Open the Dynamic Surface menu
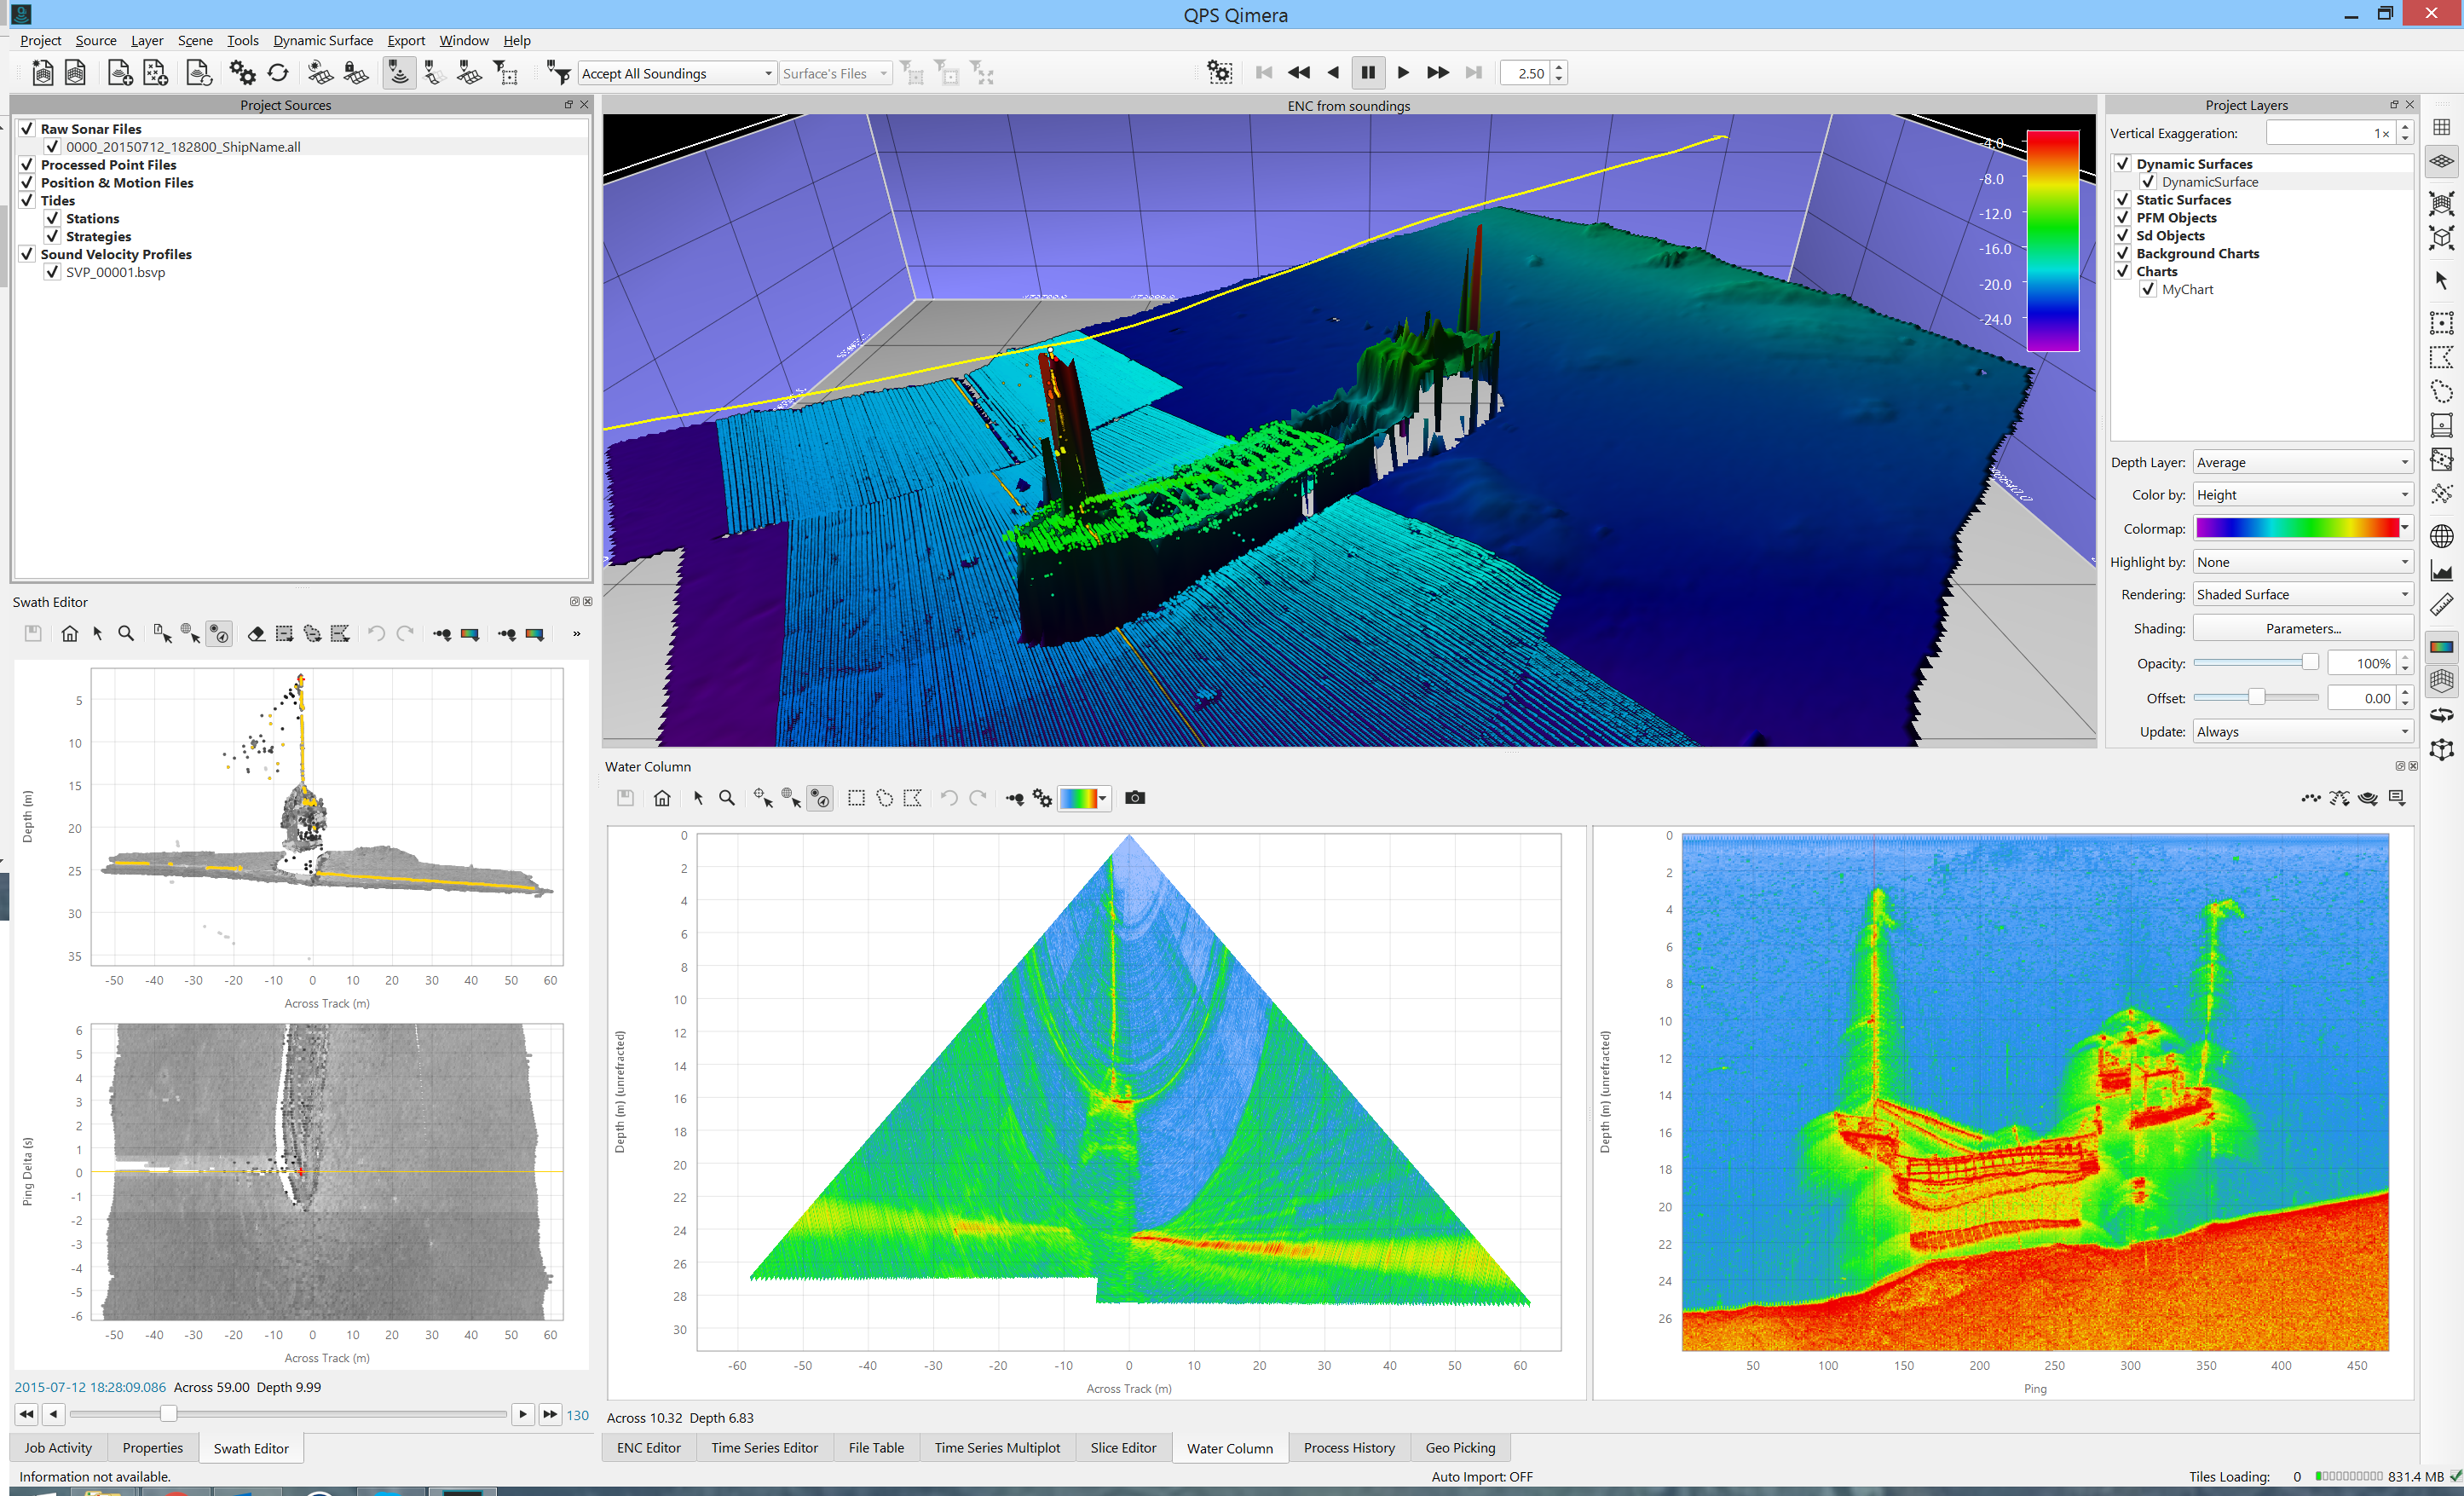Viewport: 2464px width, 1496px height. [x=322, y=40]
